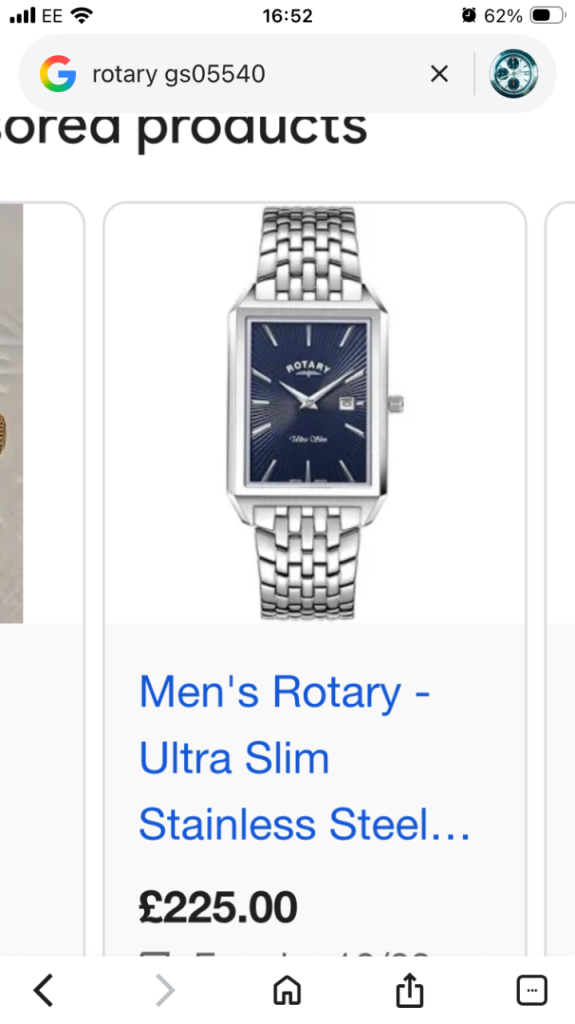Tap the battery icon in status bar
This screenshot has height=1024, width=575.
point(548,15)
